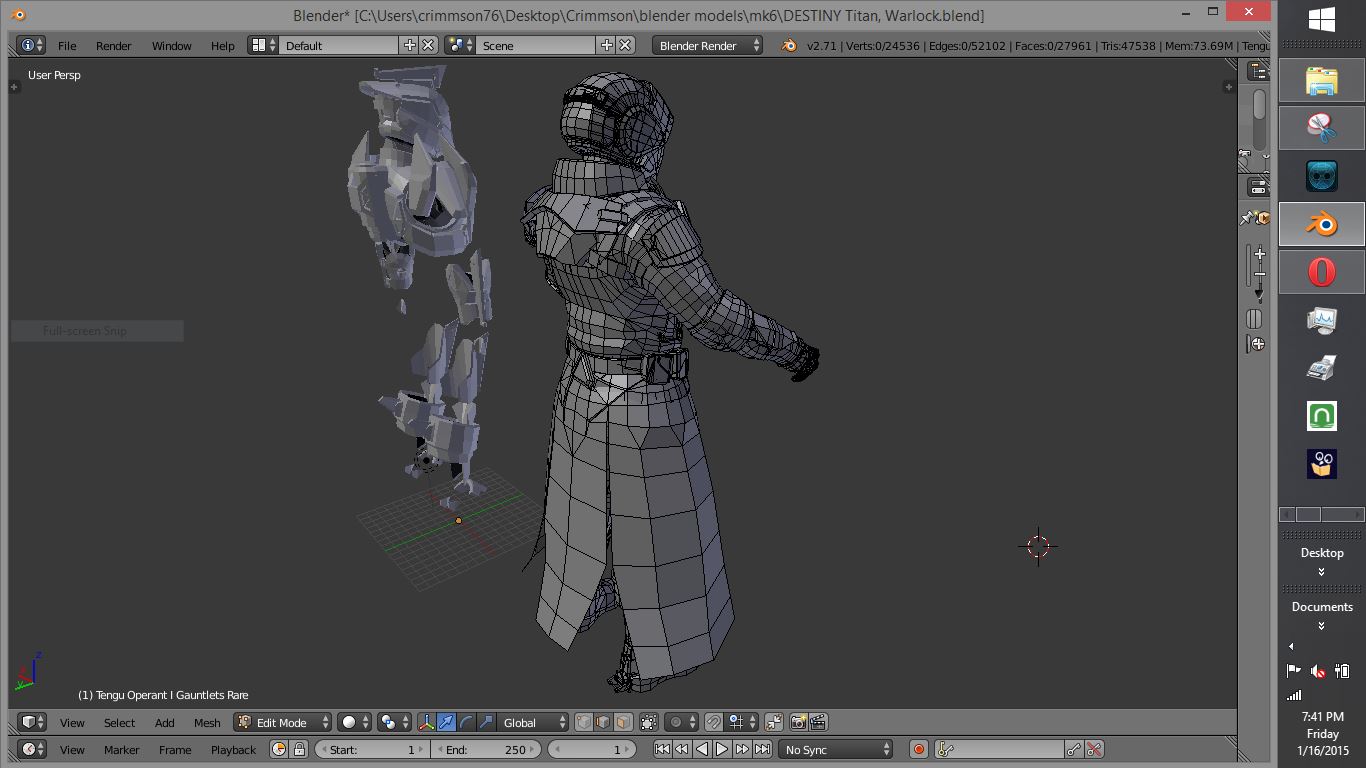Open the Mesh menu in viewport header
The image size is (1366, 768).
pos(207,722)
